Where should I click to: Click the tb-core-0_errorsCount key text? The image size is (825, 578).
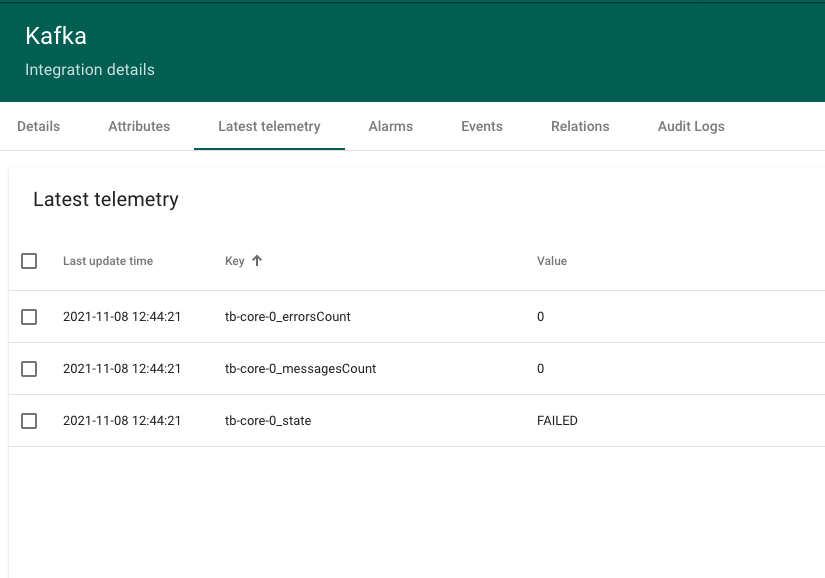pyautogui.click(x=287, y=317)
